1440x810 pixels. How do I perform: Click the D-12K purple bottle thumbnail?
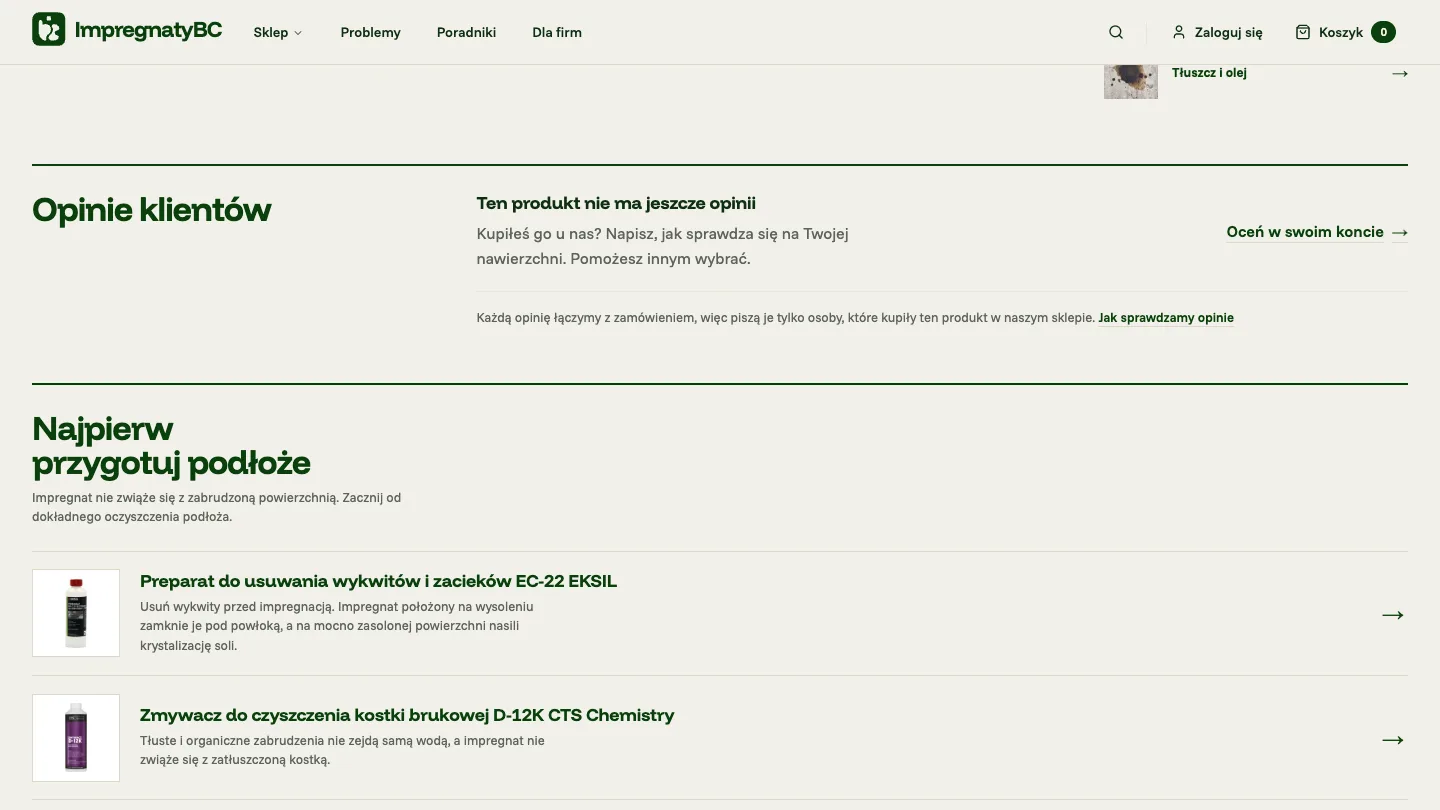[x=76, y=738]
